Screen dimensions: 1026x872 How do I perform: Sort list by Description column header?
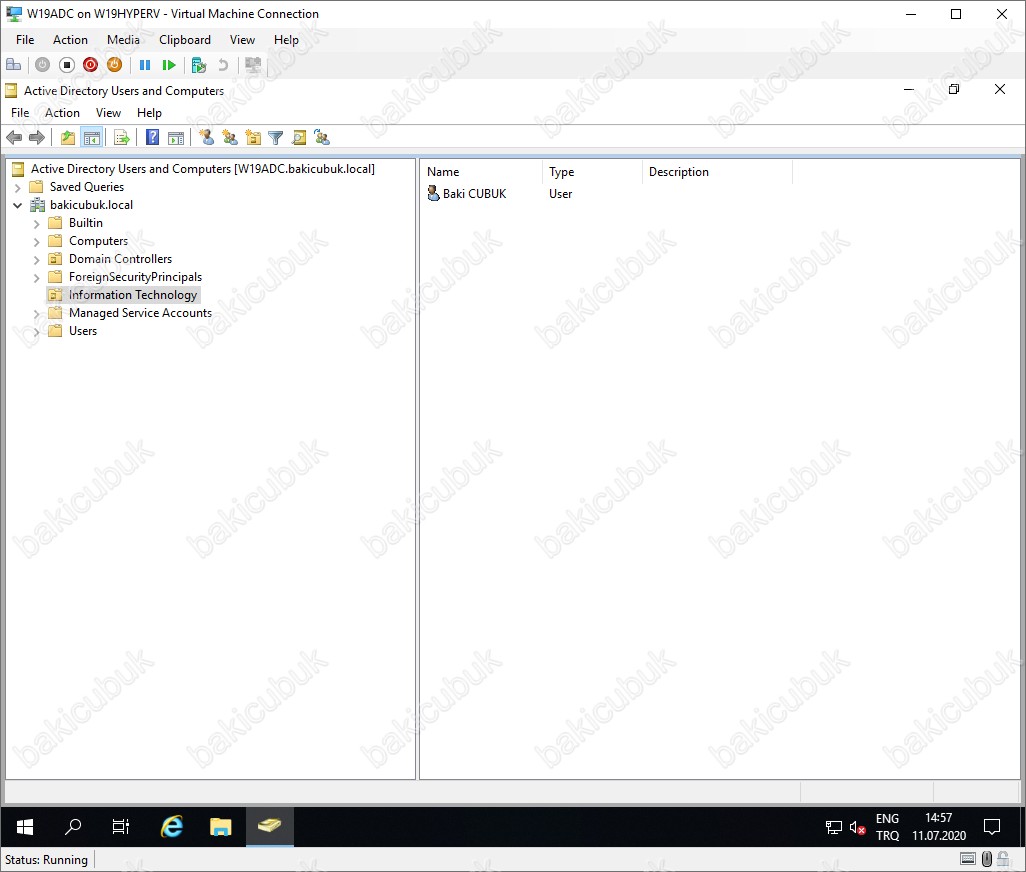tap(717, 172)
